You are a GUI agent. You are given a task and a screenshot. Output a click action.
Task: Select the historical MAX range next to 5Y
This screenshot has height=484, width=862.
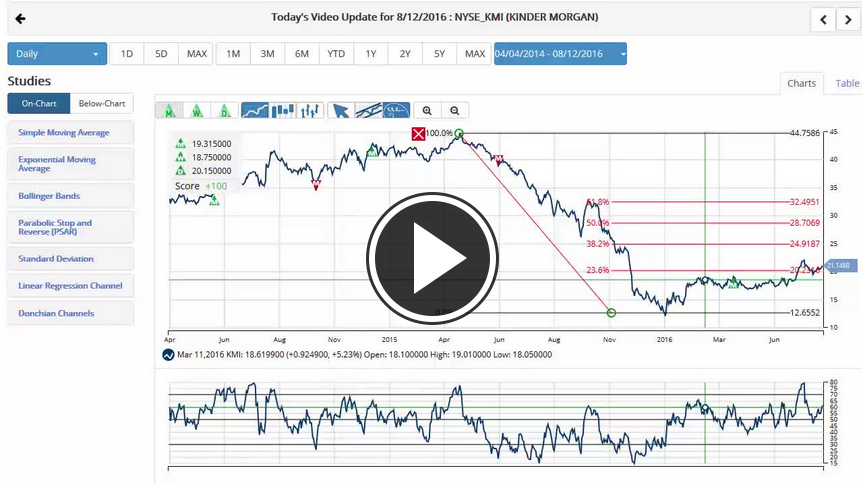click(474, 54)
